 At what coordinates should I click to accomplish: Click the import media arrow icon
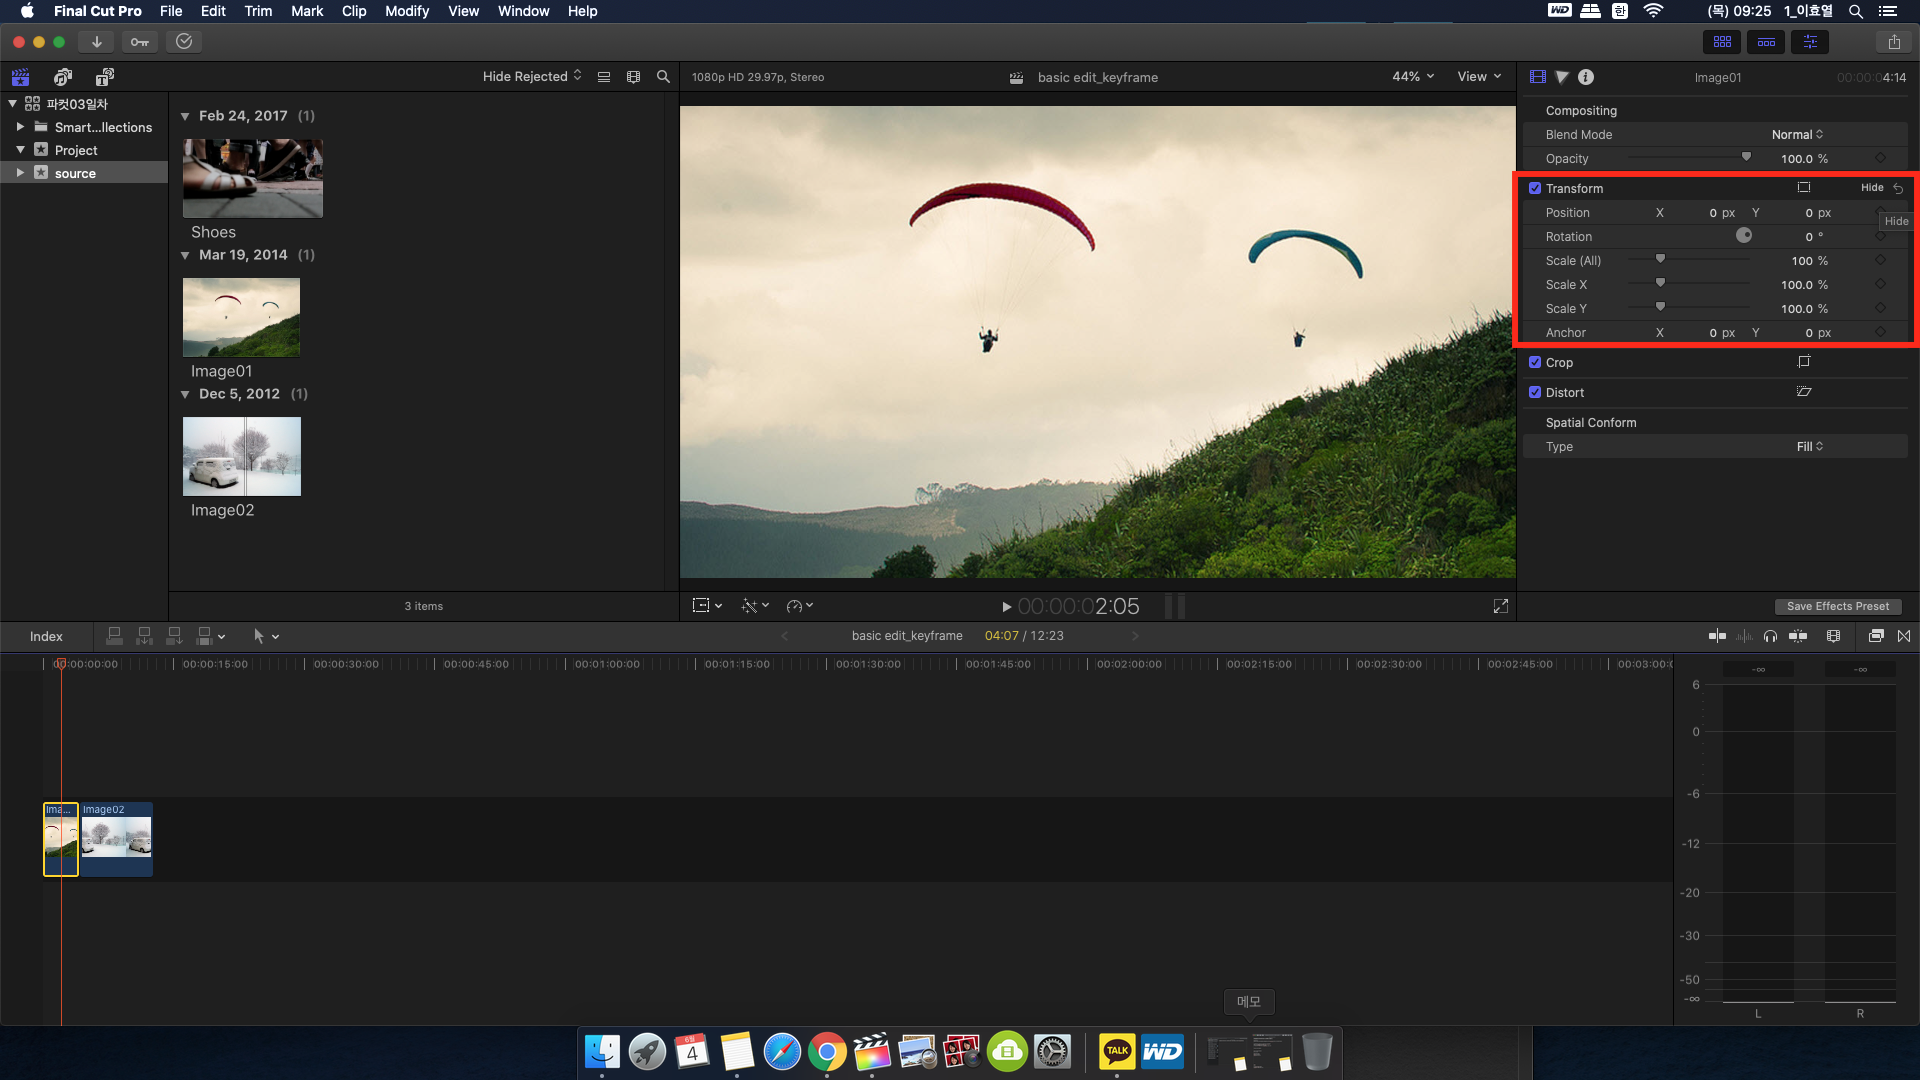96,42
